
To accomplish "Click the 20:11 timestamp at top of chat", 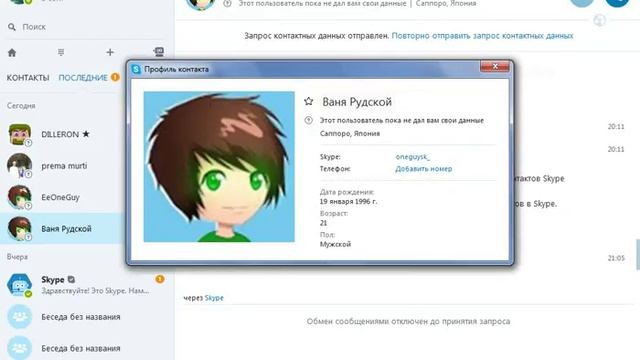I will click(x=616, y=127).
